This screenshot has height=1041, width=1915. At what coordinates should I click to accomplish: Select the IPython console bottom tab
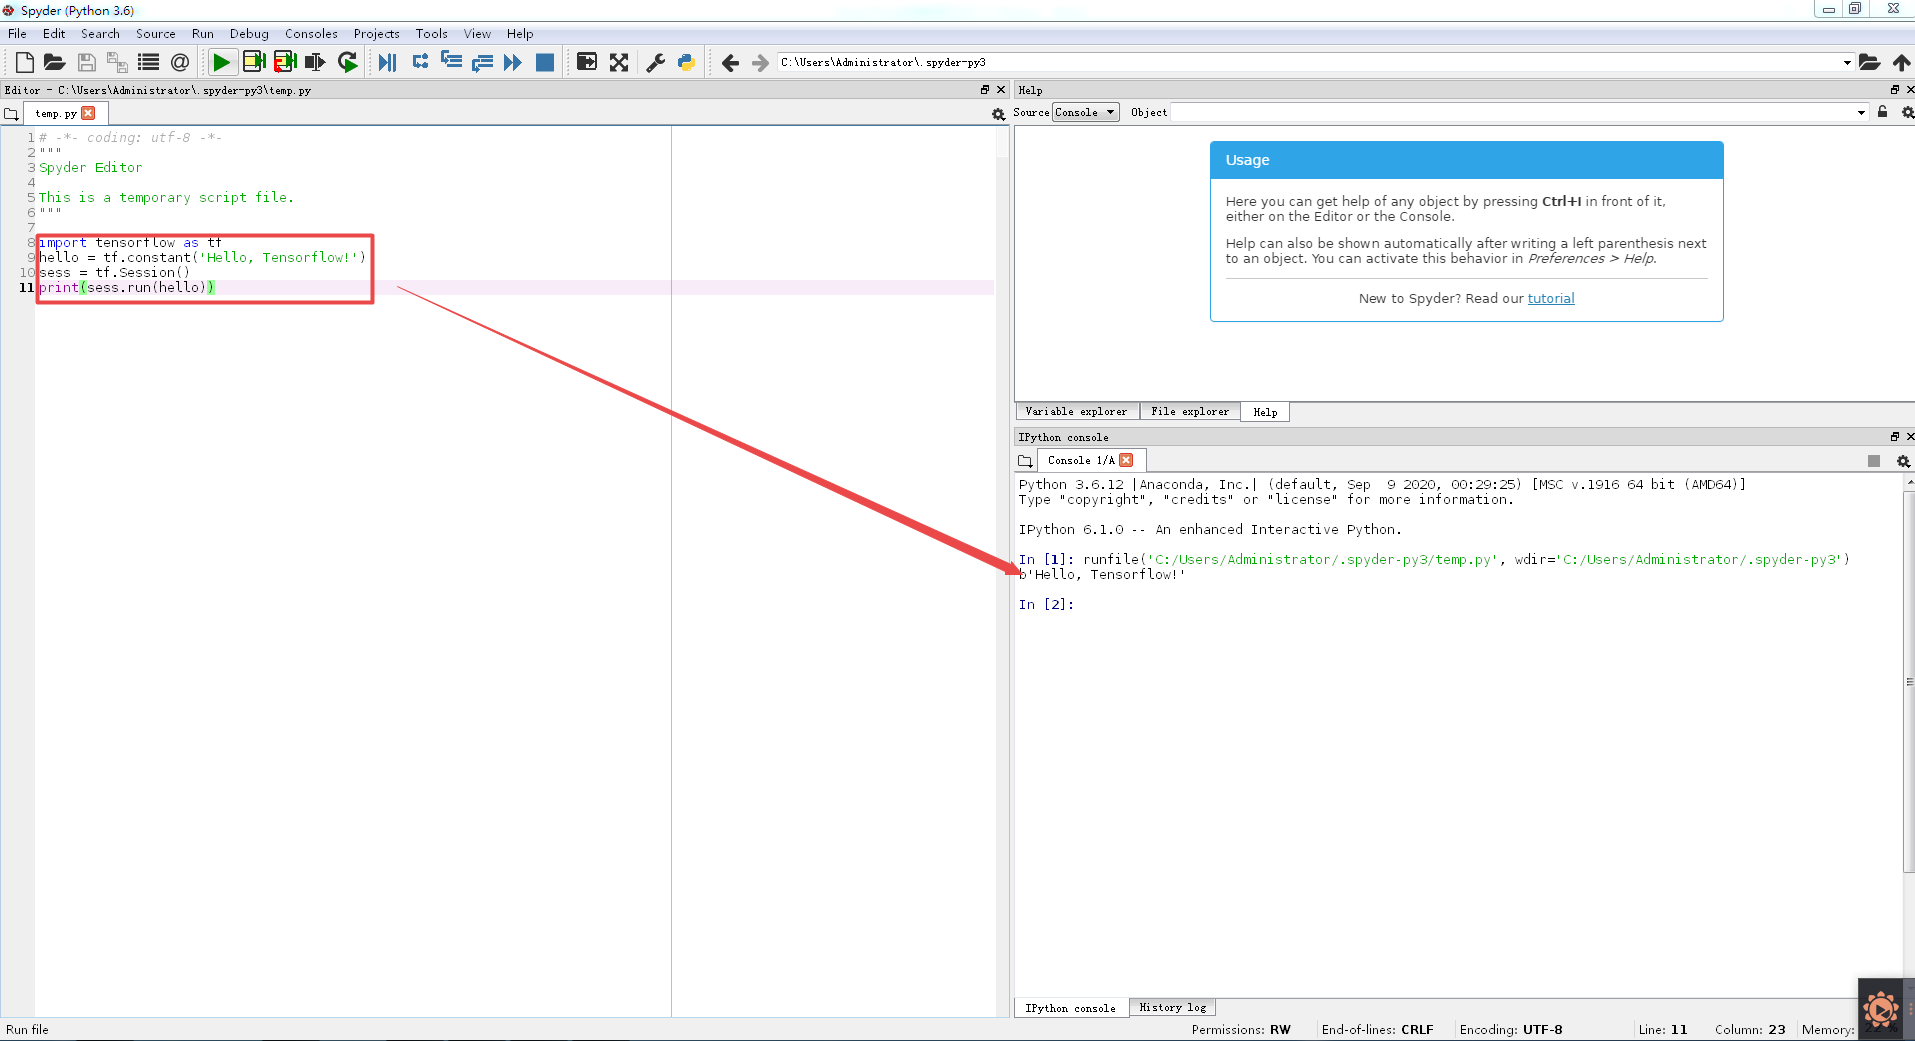pyautogui.click(x=1070, y=1008)
